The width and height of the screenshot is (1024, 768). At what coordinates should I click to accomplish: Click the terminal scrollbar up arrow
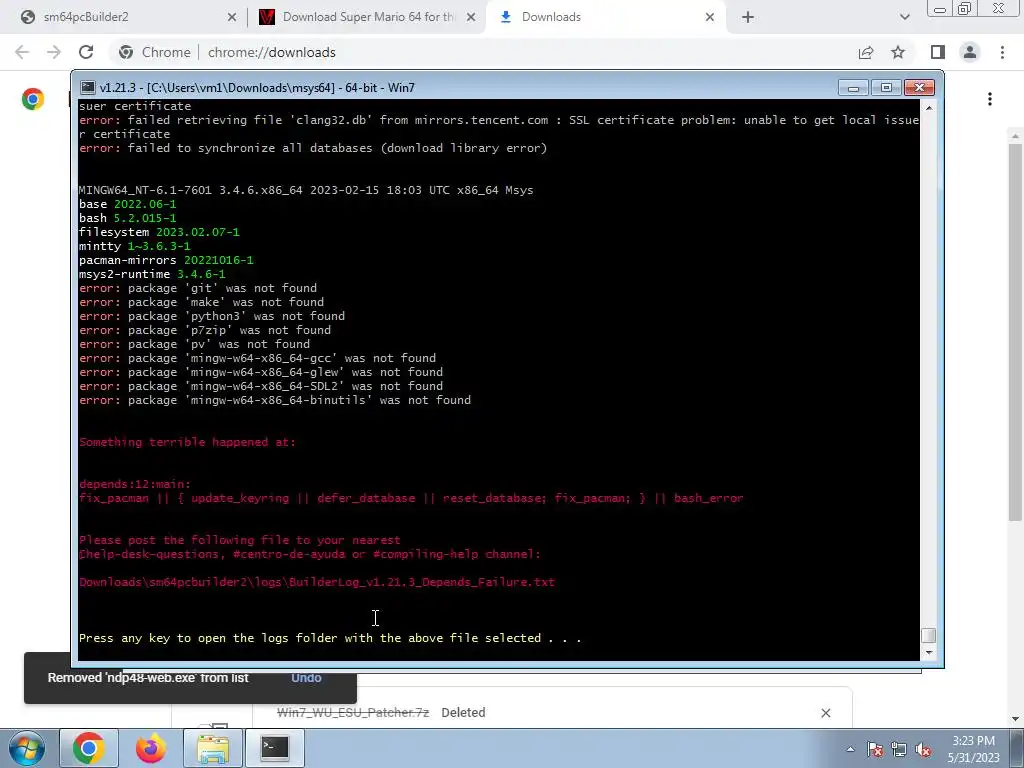click(x=929, y=107)
